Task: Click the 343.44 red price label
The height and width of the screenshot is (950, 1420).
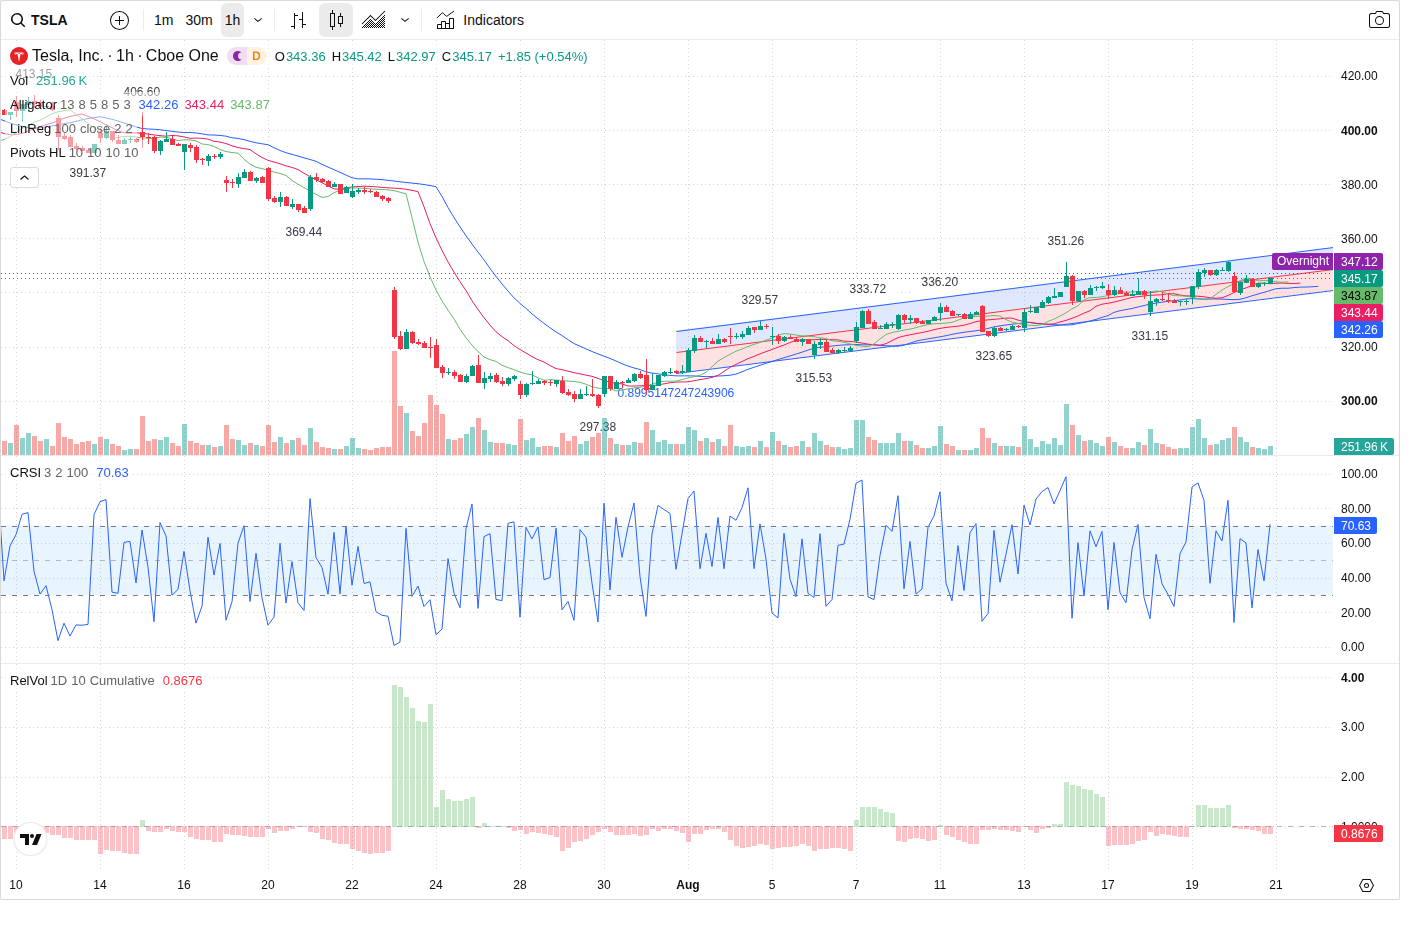Action: tap(1358, 312)
